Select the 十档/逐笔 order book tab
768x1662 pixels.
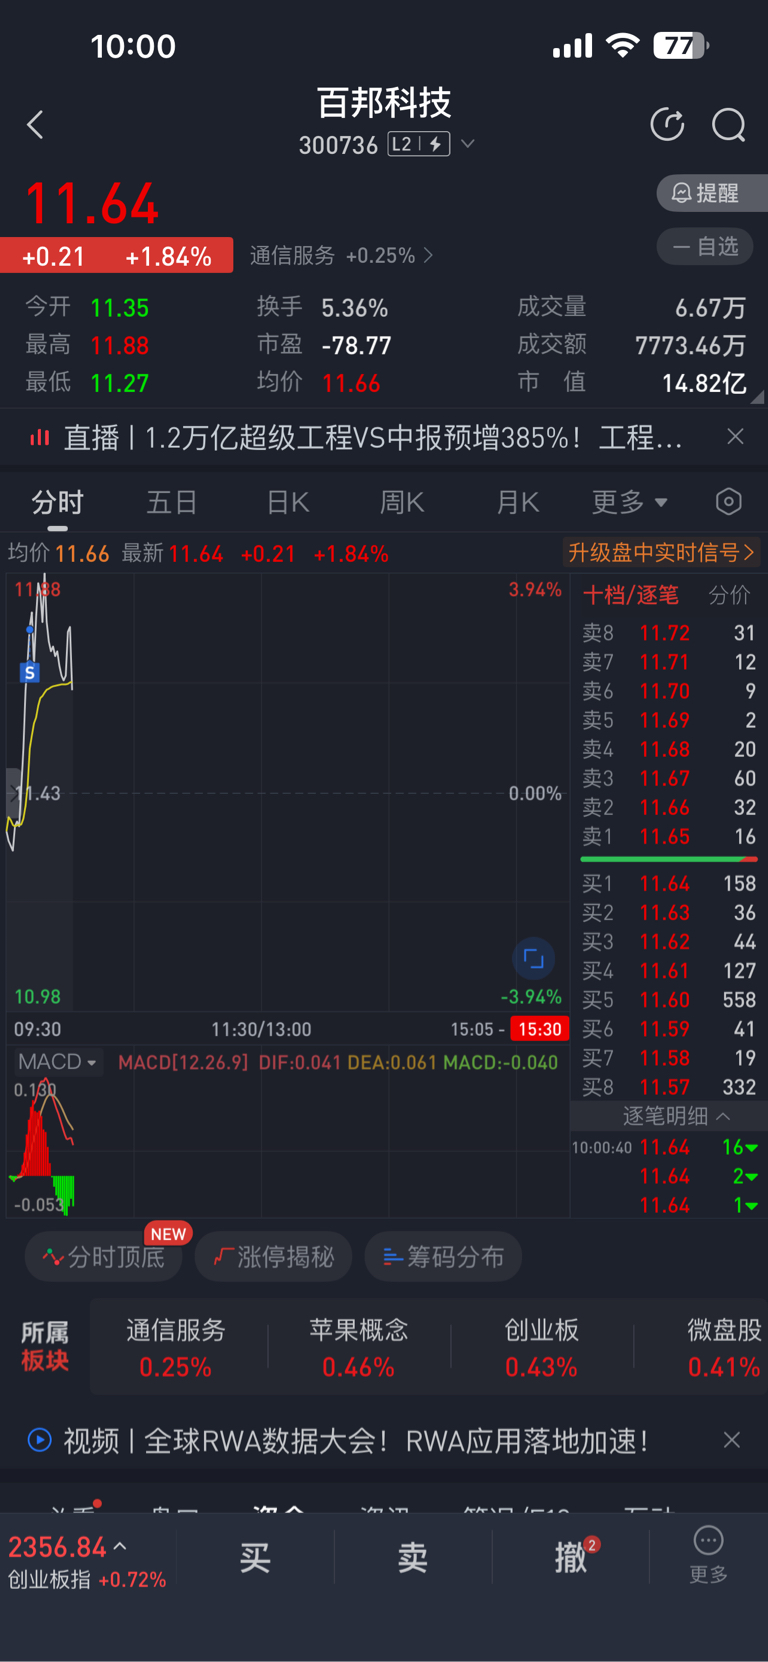coord(631,596)
